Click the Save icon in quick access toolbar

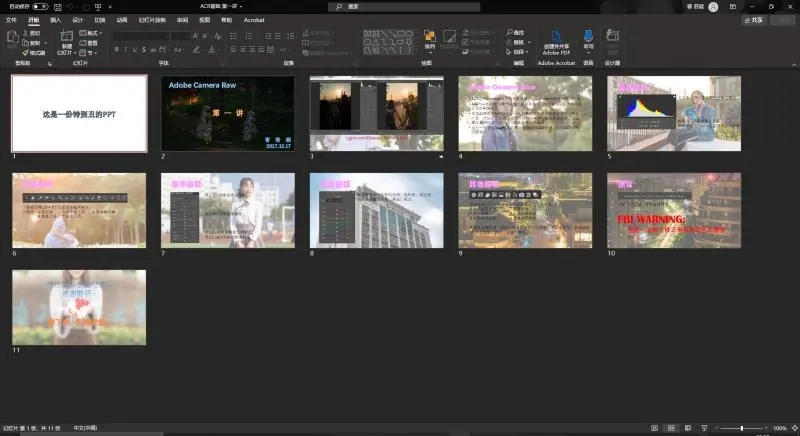pyautogui.click(x=58, y=7)
